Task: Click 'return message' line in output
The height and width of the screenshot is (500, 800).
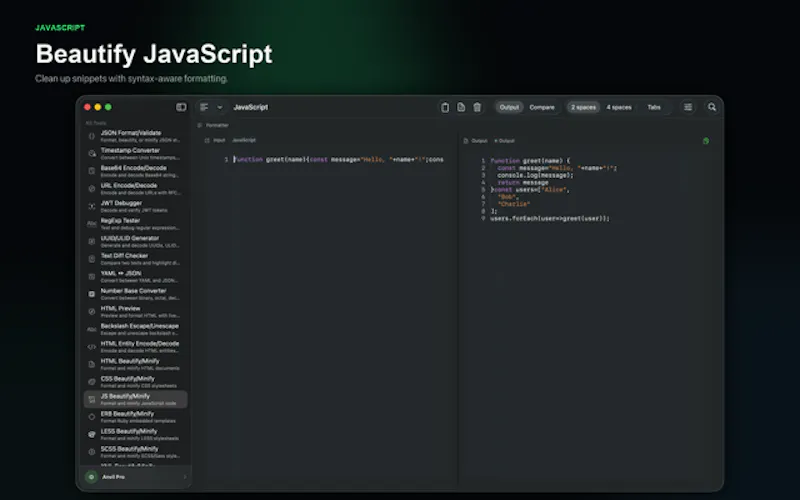Action: click(x=523, y=182)
